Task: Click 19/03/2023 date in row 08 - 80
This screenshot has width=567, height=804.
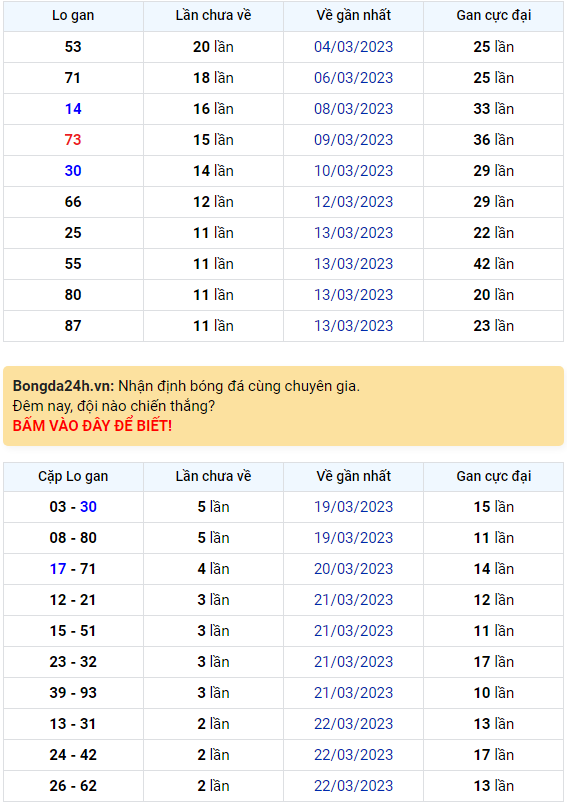Action: coord(353,538)
